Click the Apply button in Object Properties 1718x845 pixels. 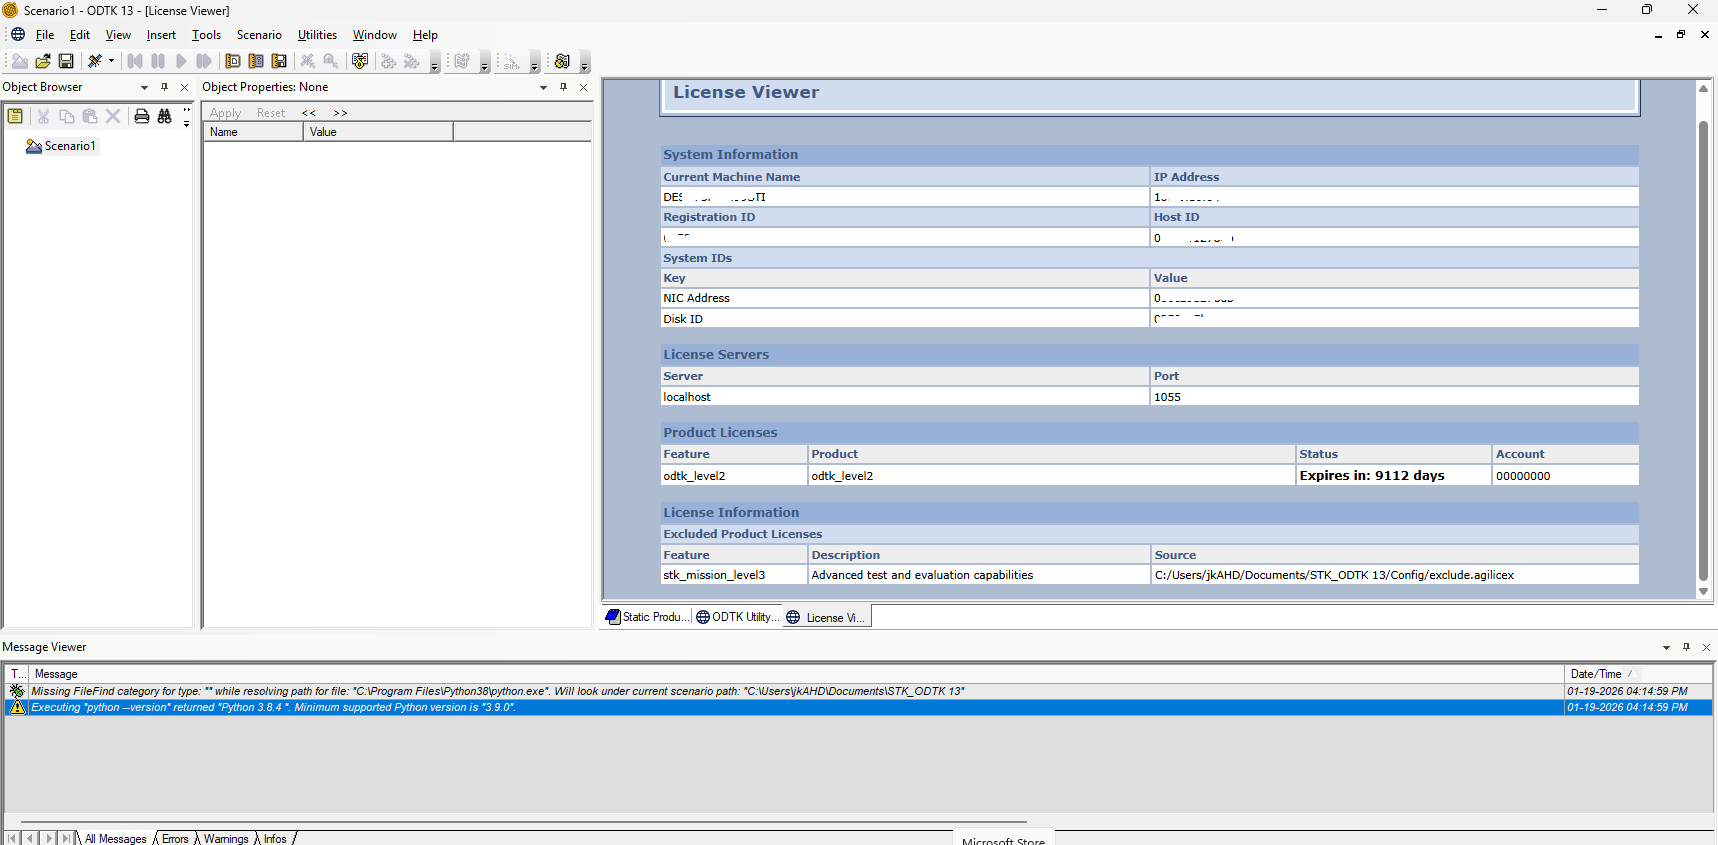point(225,113)
